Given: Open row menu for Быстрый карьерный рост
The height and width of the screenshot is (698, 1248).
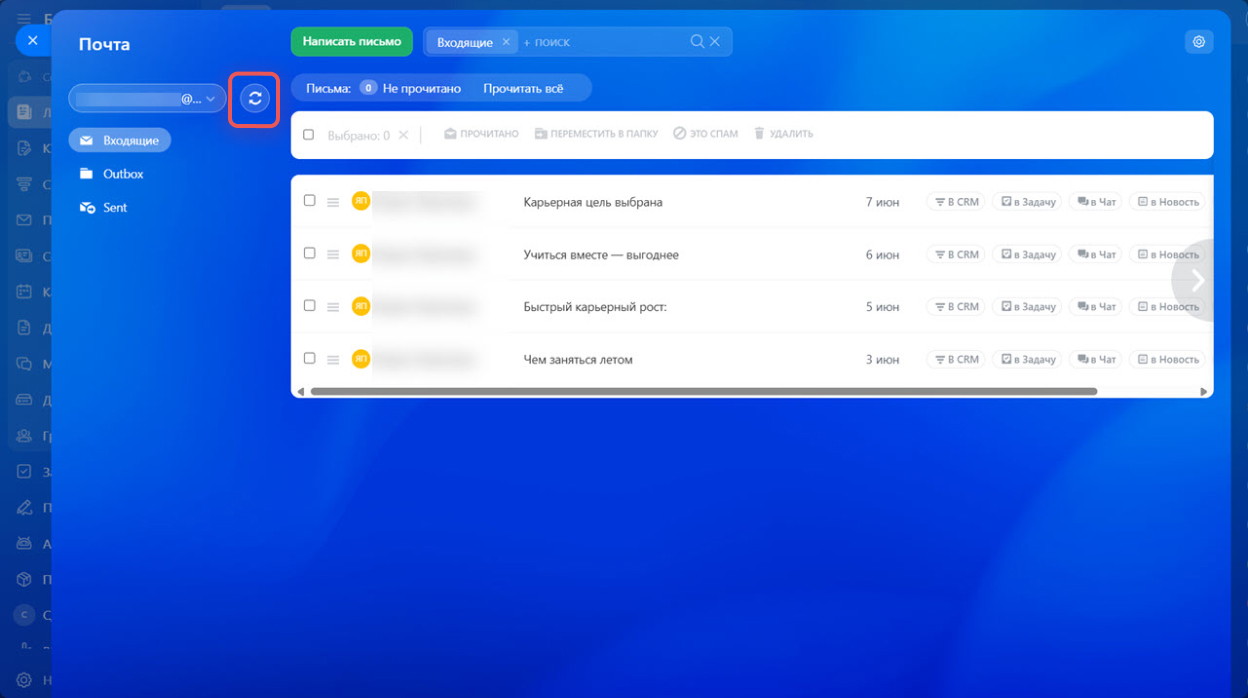Looking at the screenshot, I should (333, 307).
